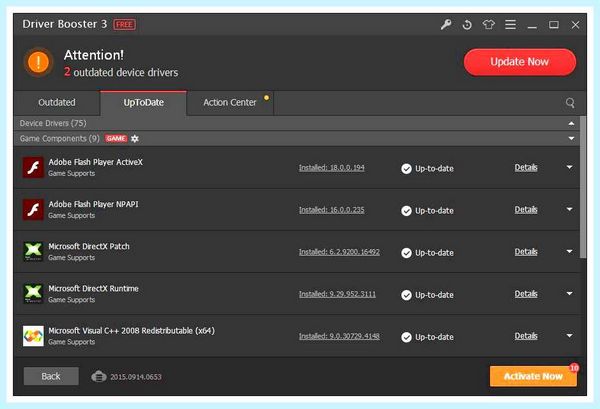
Task: Open the hamburger menu icon
Action: coord(510,25)
